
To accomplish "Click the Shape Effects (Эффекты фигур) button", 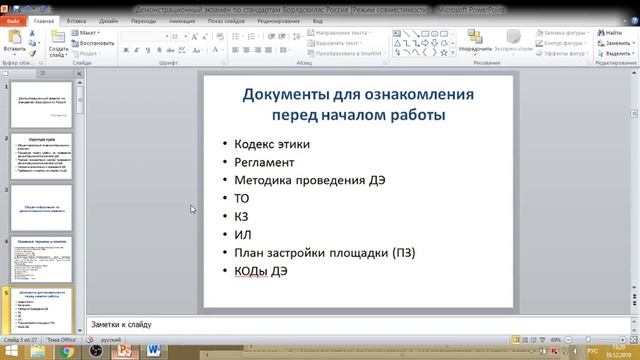I will tap(562, 53).
